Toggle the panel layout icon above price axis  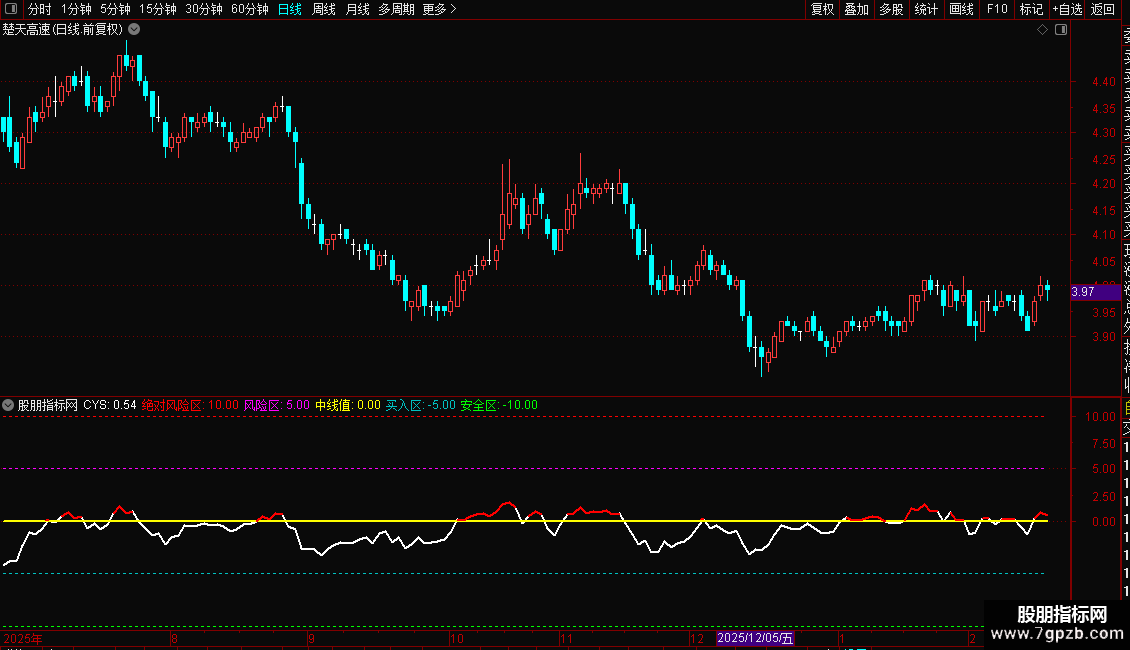1061,30
